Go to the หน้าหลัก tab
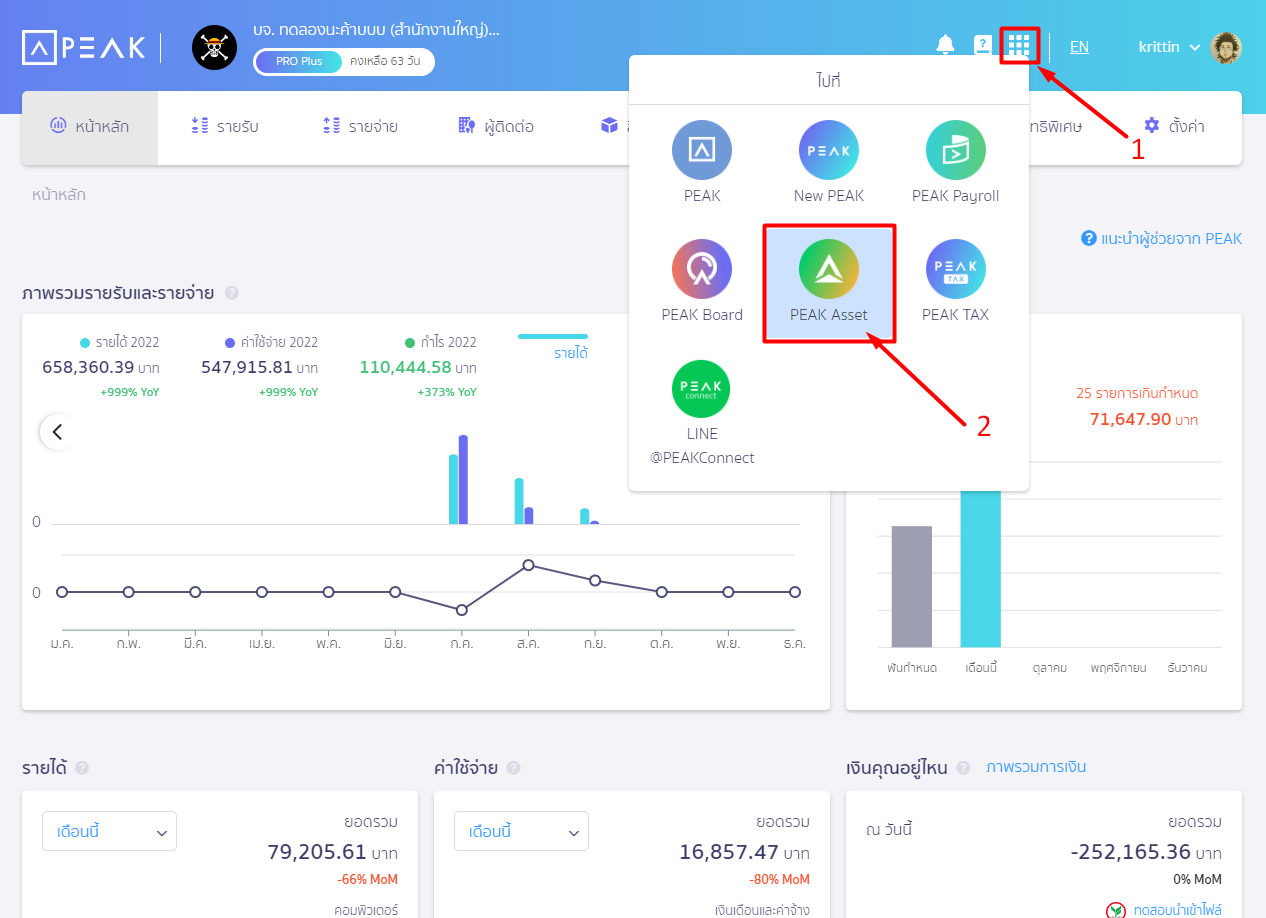Viewport: 1266px width, 918px height. [90, 127]
